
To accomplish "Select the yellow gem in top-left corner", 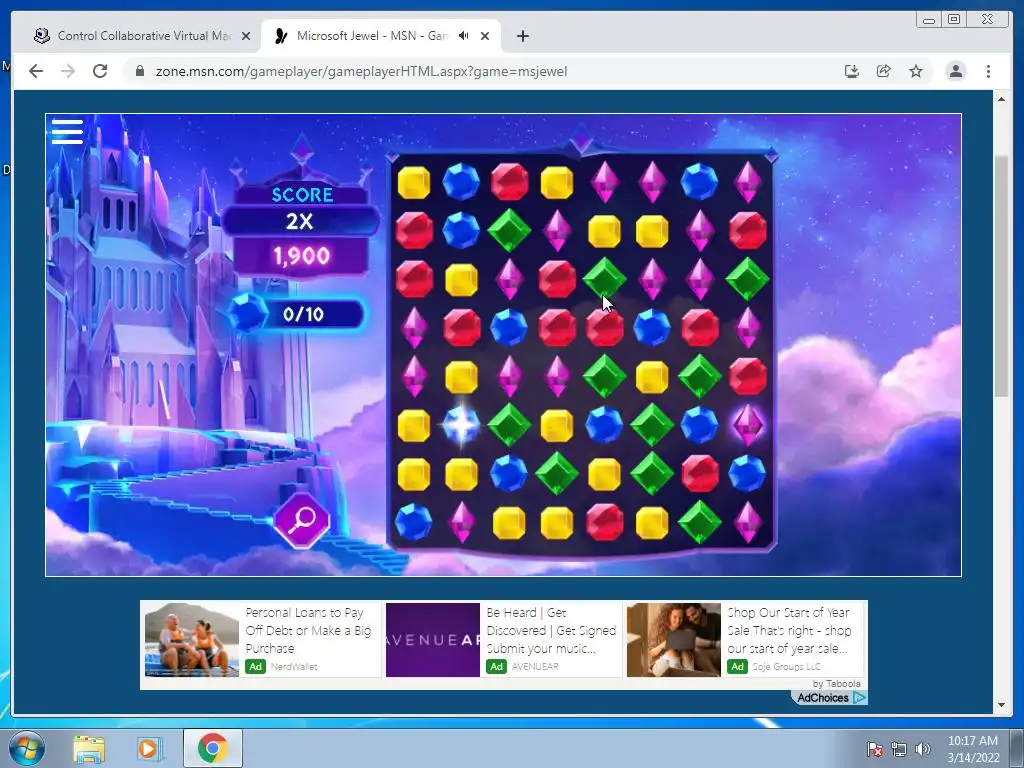I will point(413,182).
